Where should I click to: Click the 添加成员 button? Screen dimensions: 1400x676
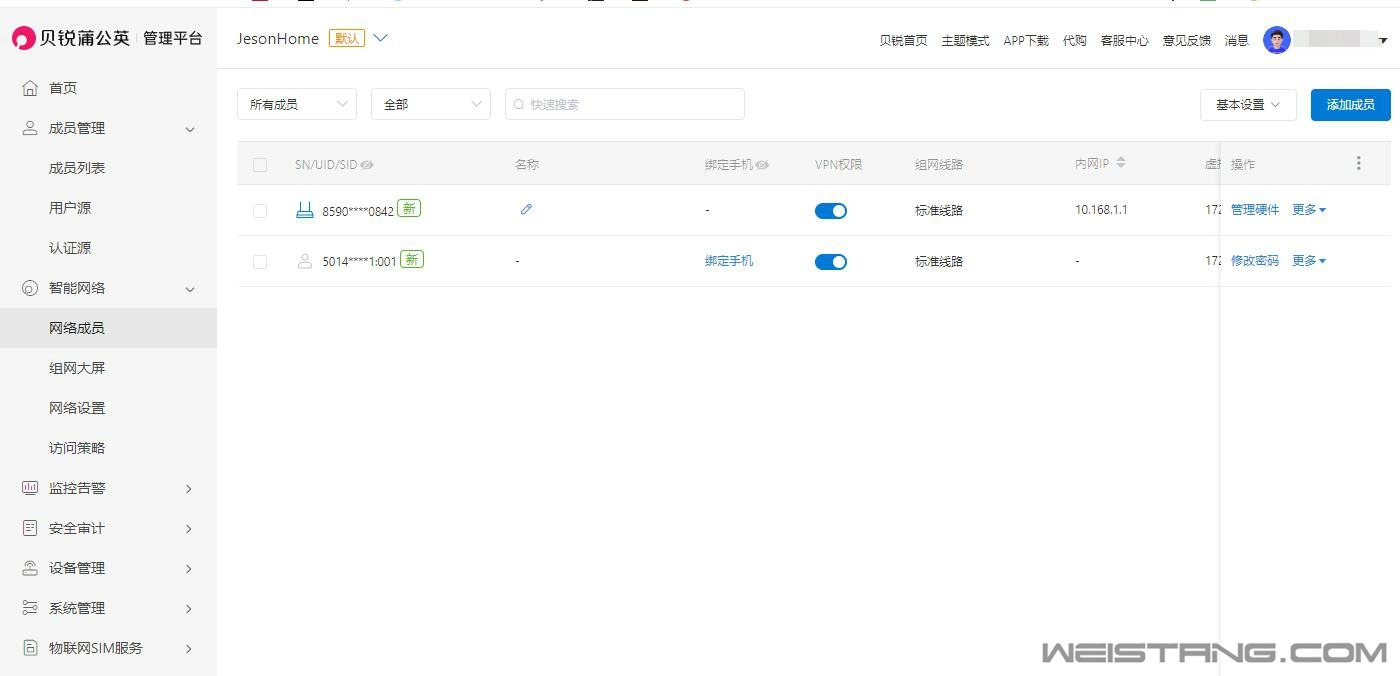tap(1350, 105)
